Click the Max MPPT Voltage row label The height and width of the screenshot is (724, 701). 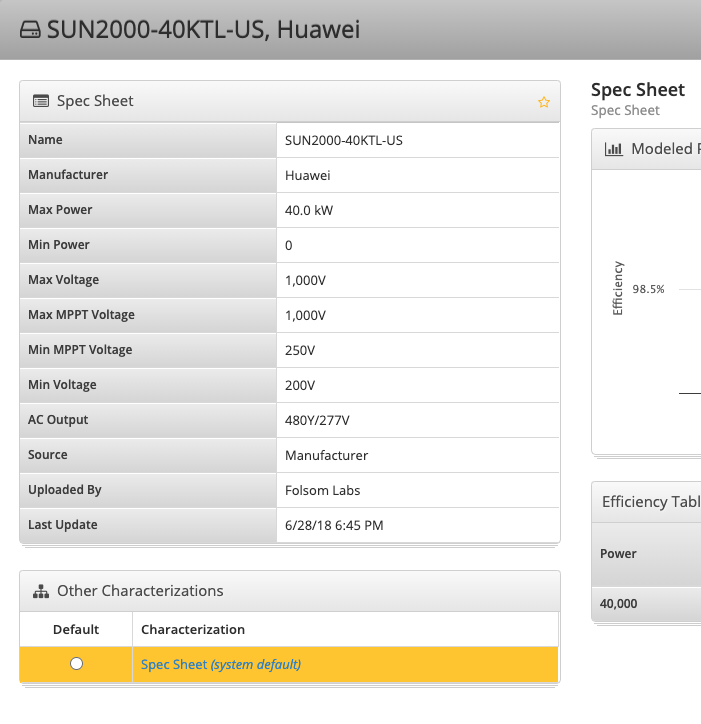pos(81,315)
